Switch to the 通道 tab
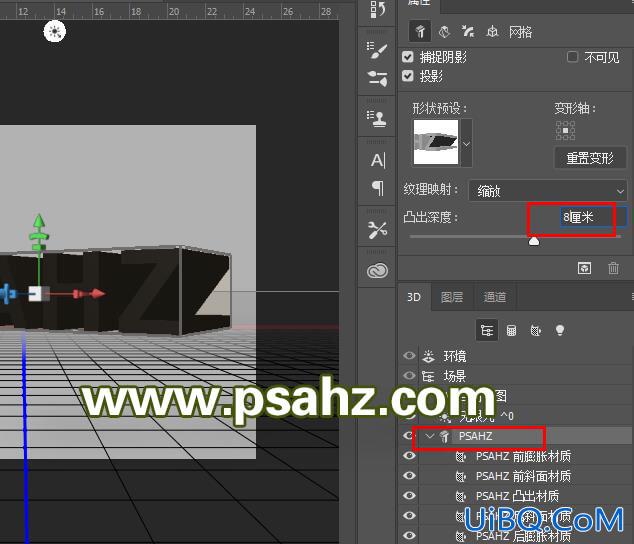Viewport: 634px width, 544px height. tap(495, 297)
